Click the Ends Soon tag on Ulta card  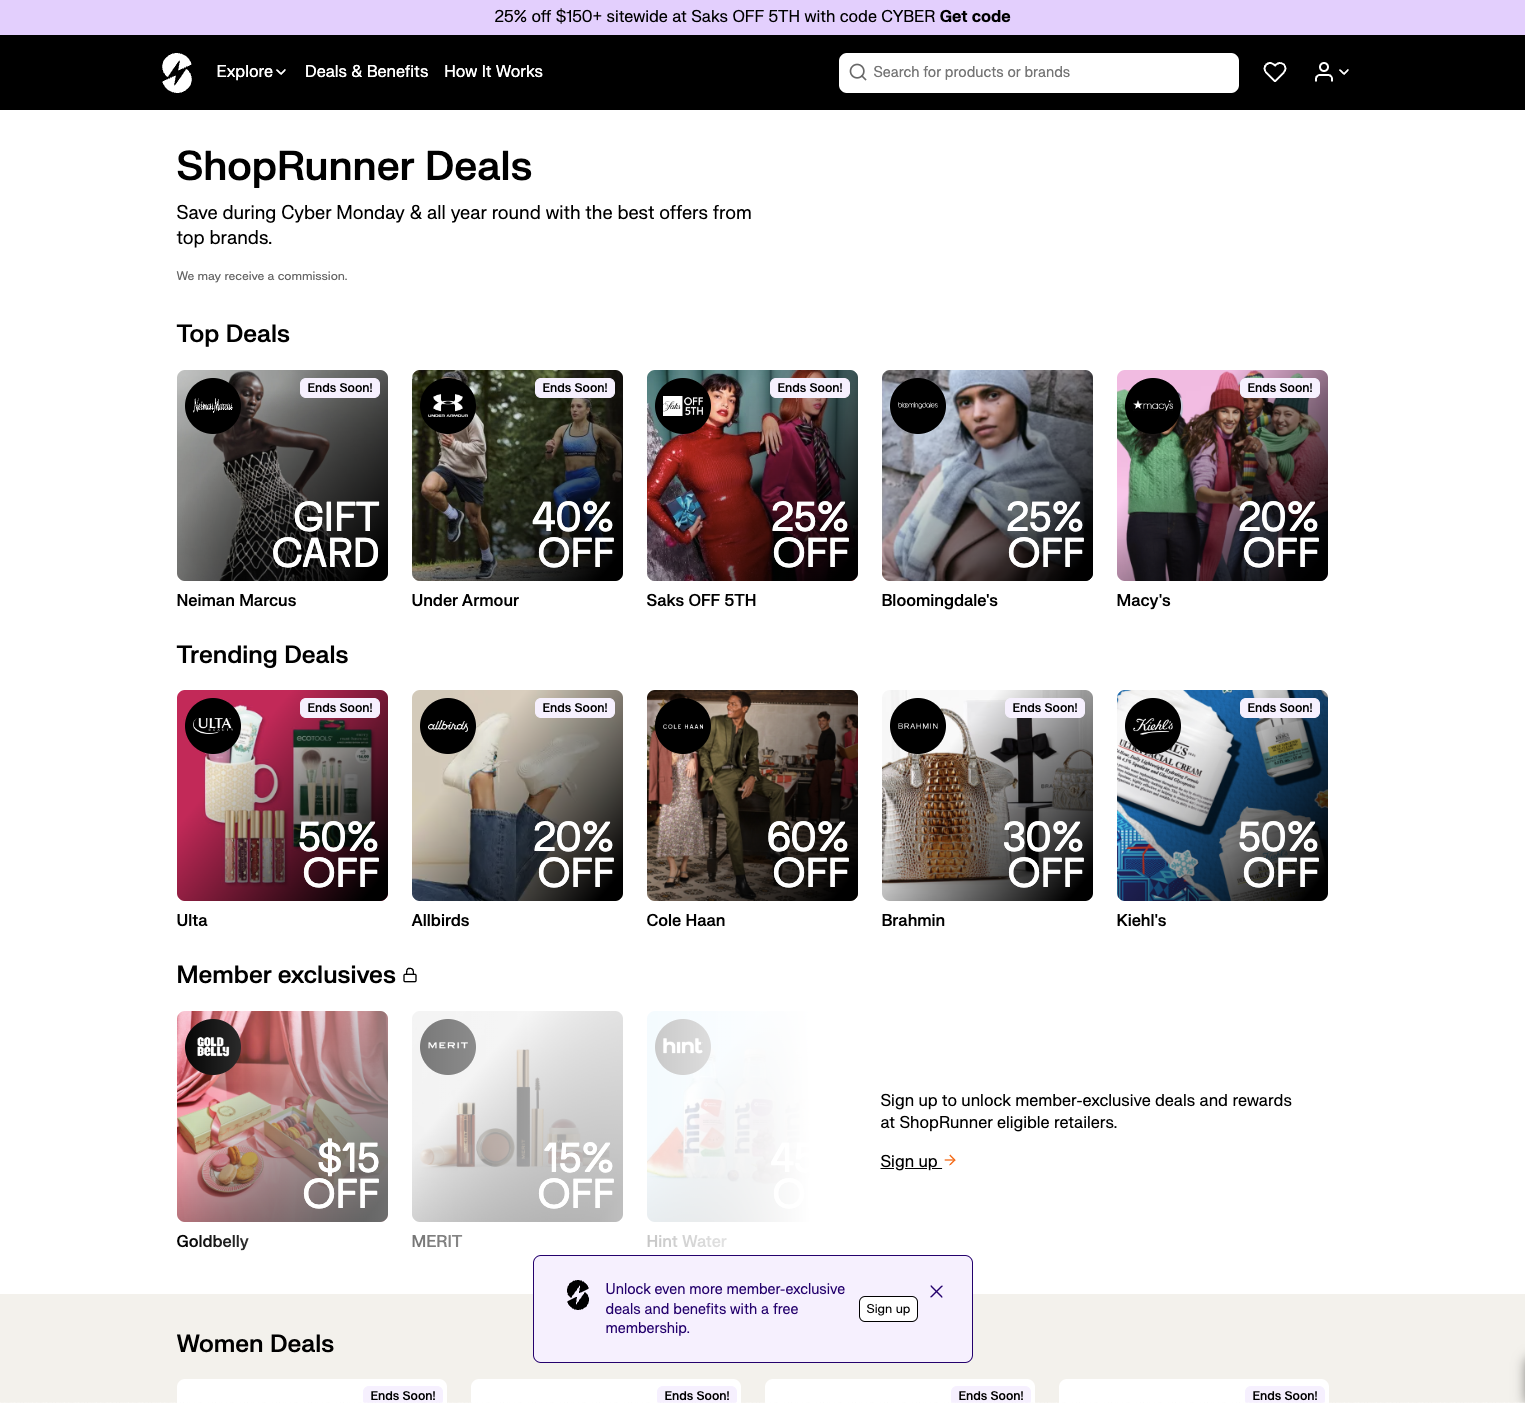[340, 708]
